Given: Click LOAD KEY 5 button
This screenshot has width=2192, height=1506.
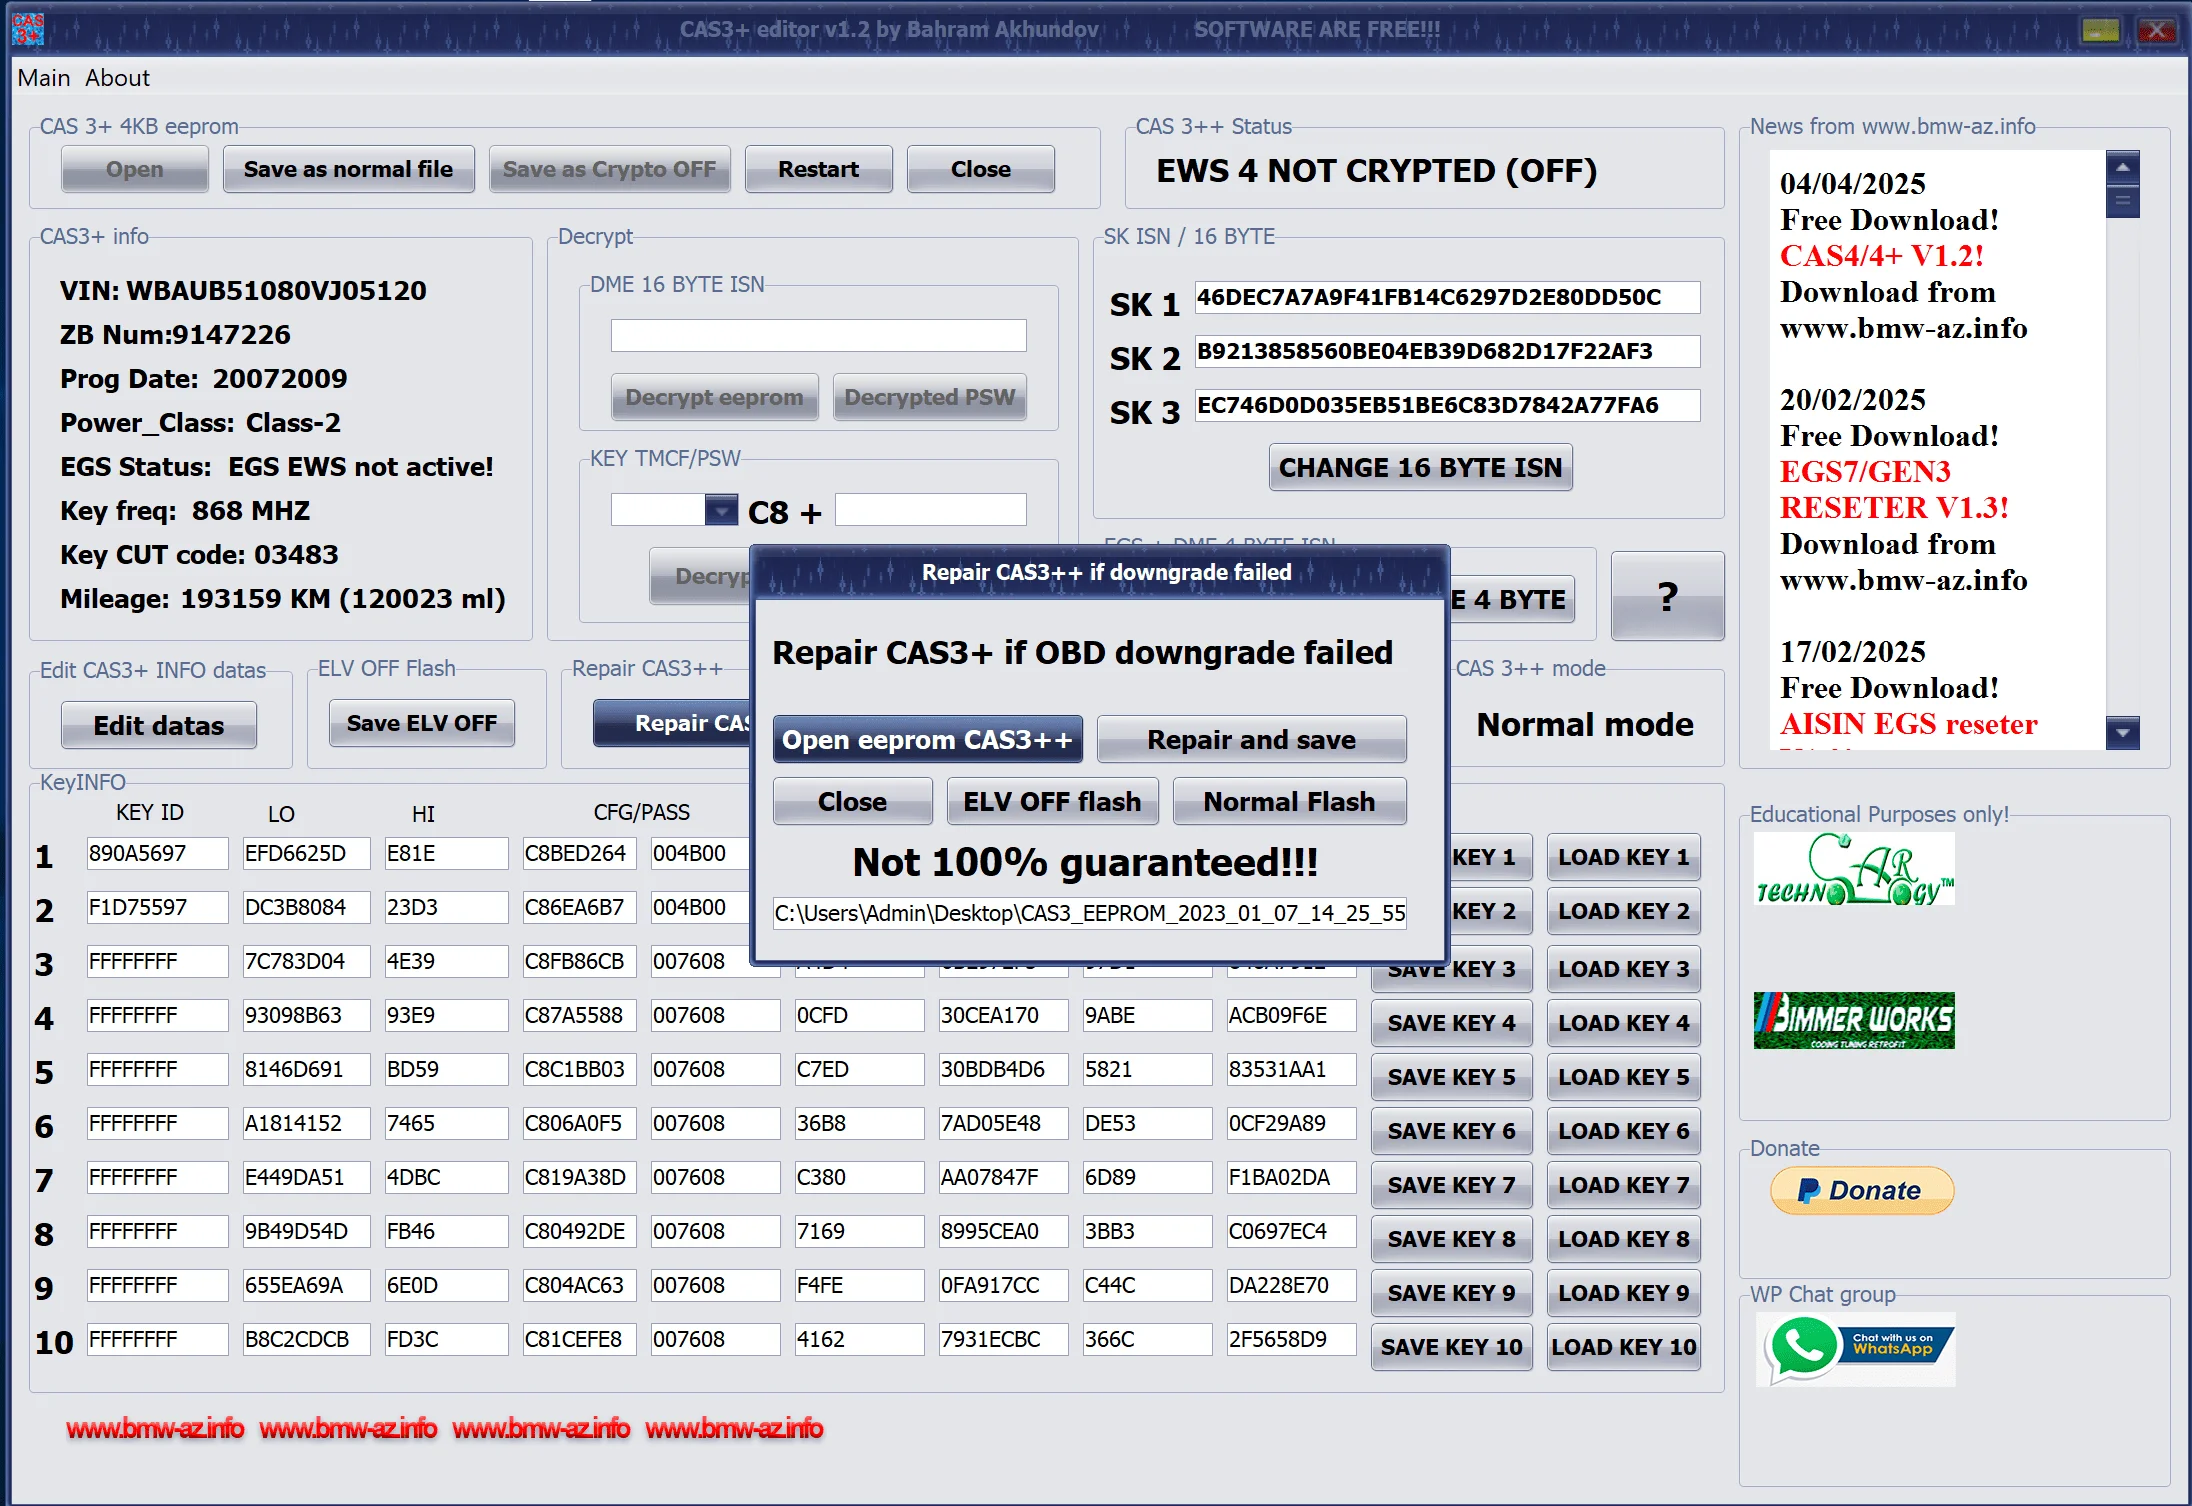Looking at the screenshot, I should 1623,1077.
